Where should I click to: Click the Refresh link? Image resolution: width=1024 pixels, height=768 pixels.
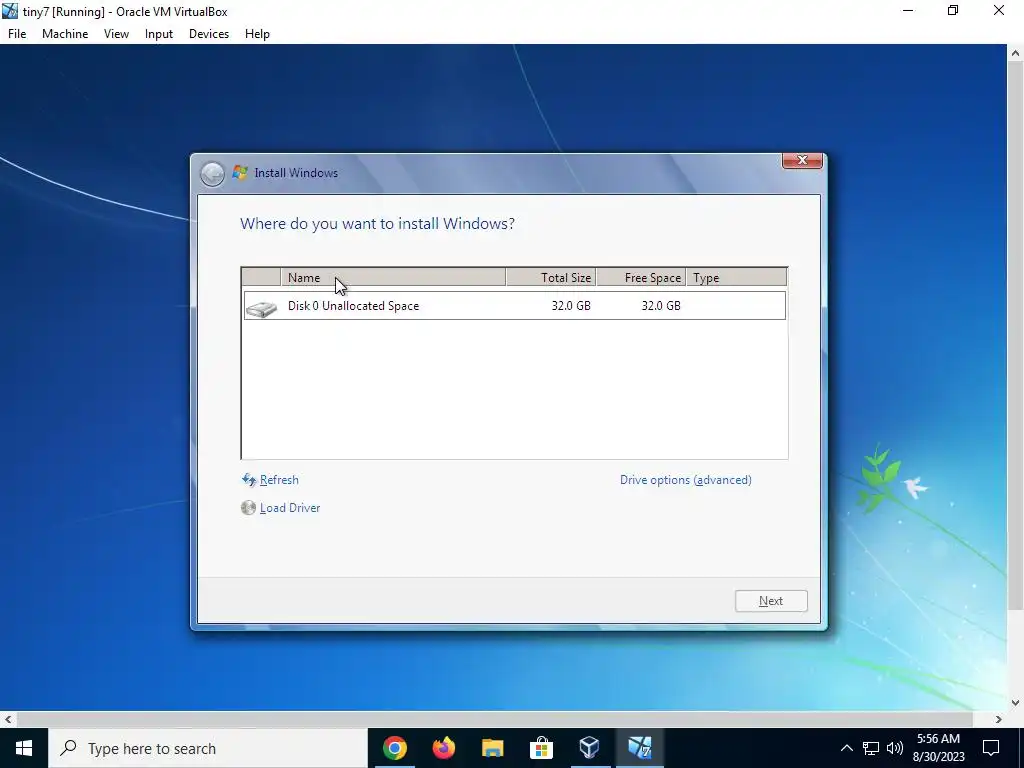pos(279,480)
